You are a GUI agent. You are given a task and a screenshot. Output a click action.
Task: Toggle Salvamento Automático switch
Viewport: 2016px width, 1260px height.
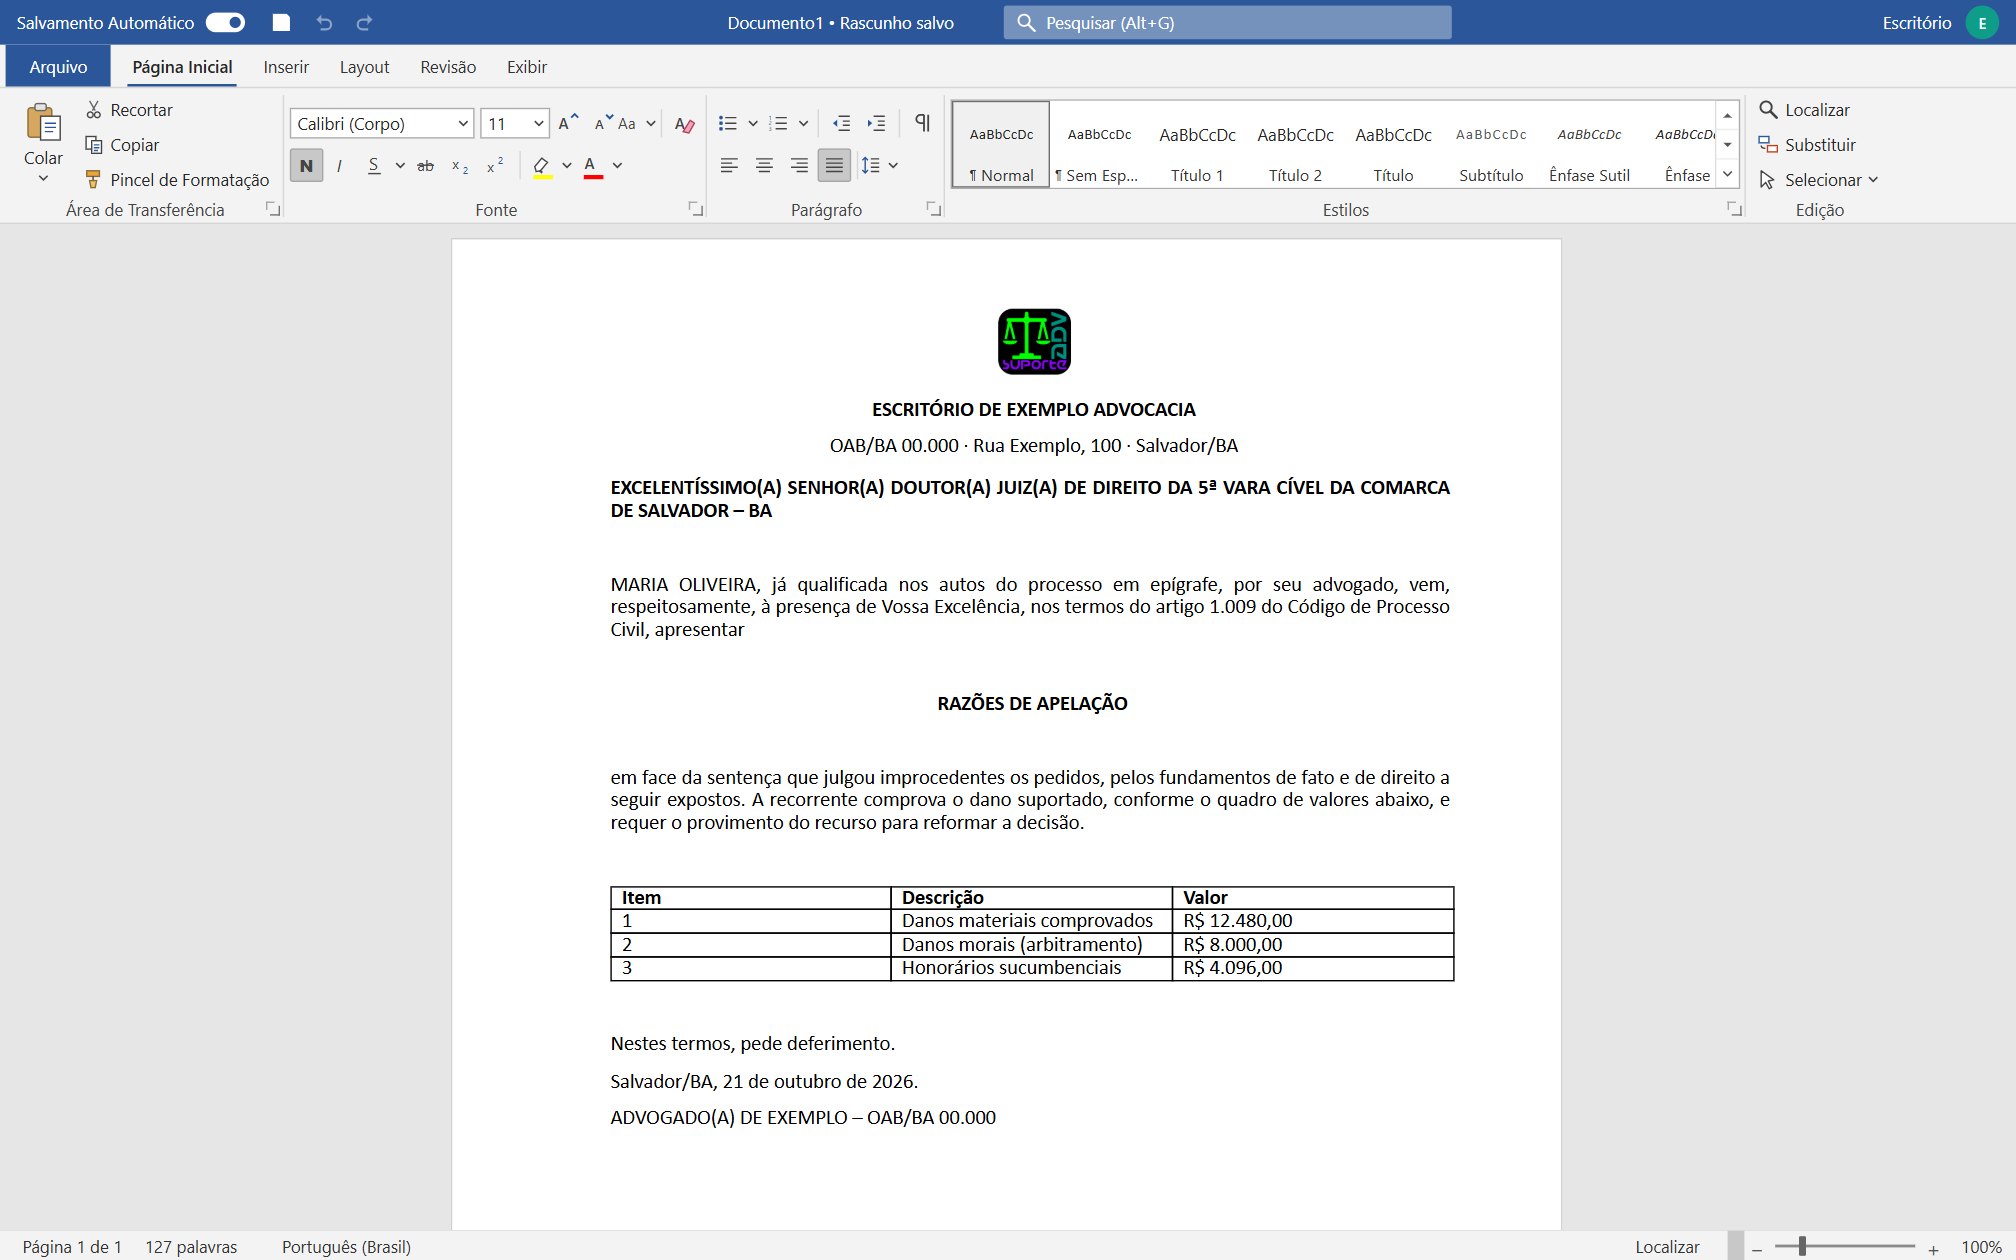225,22
